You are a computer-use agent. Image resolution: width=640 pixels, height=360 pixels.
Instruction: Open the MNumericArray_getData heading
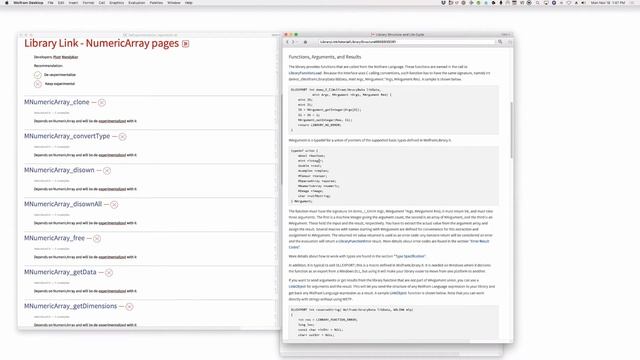click(60, 272)
